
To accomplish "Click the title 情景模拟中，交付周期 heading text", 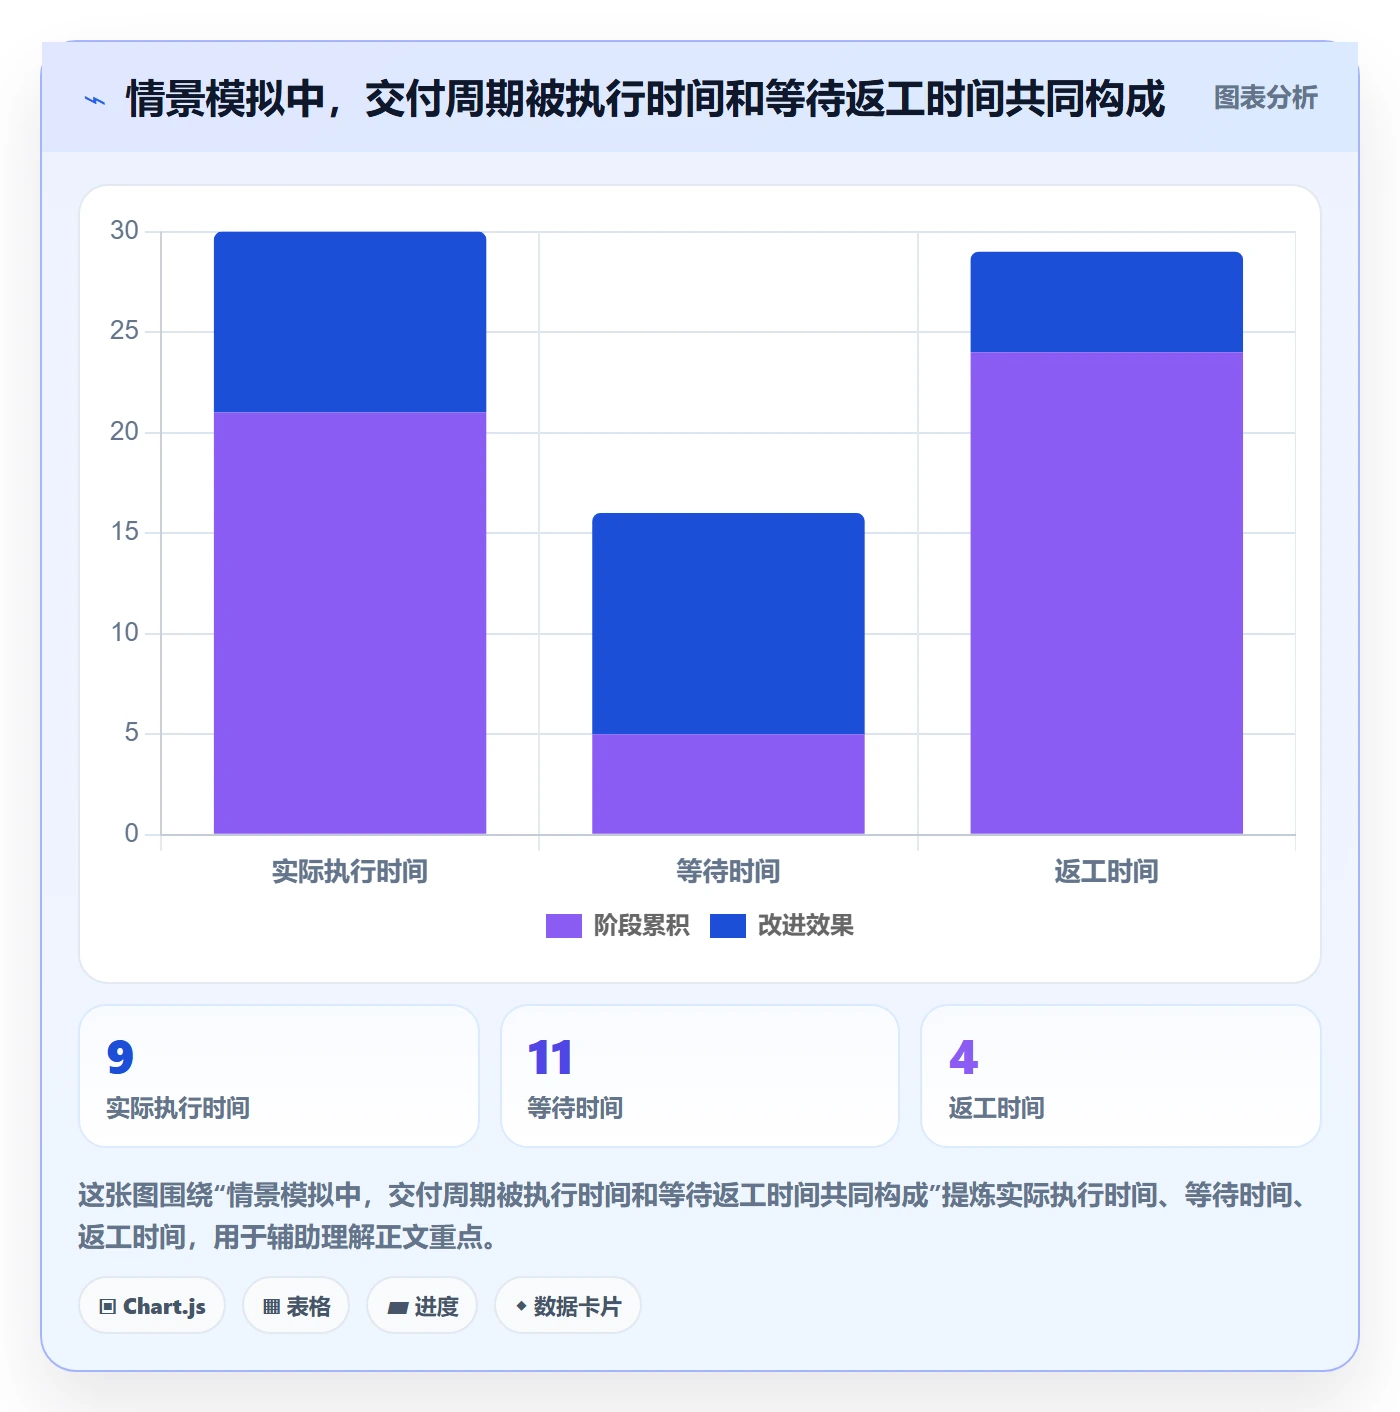I will pos(645,99).
